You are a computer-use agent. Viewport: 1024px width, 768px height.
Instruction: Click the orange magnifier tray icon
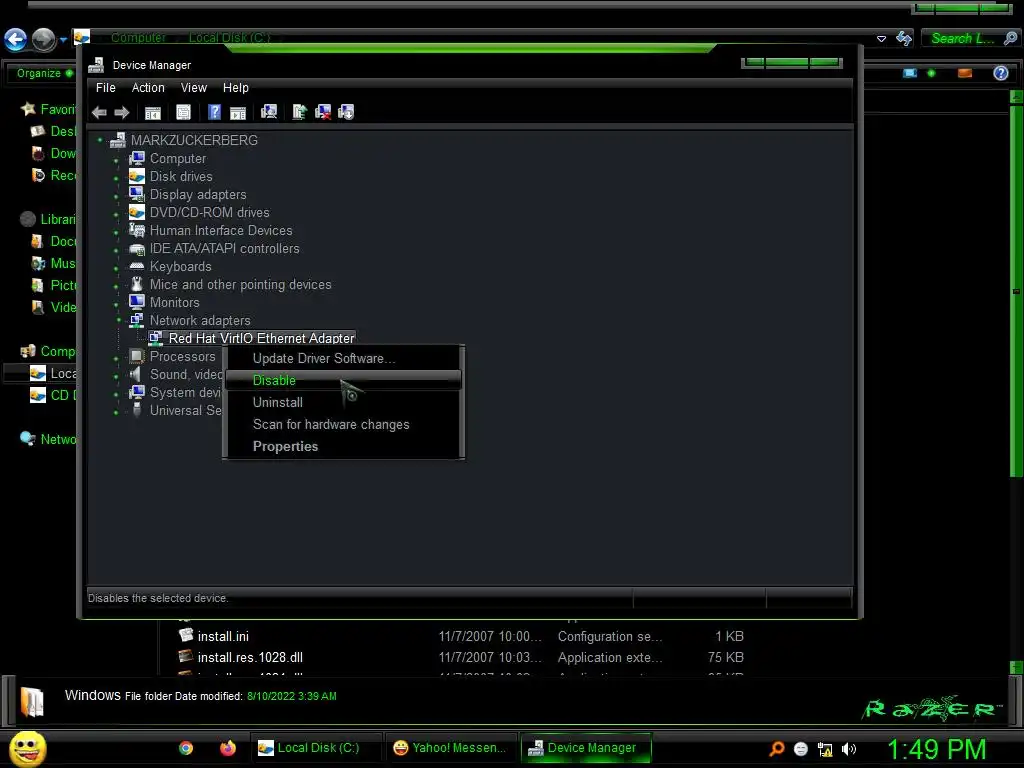tap(776, 748)
